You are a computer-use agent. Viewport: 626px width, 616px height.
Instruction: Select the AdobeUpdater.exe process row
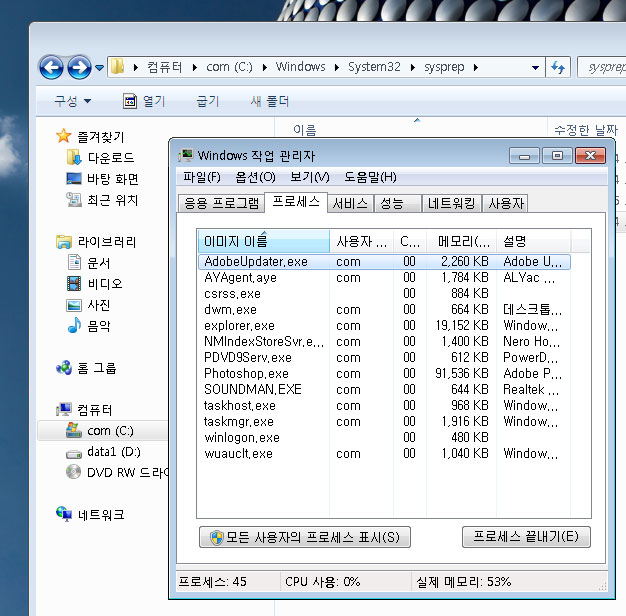384,261
